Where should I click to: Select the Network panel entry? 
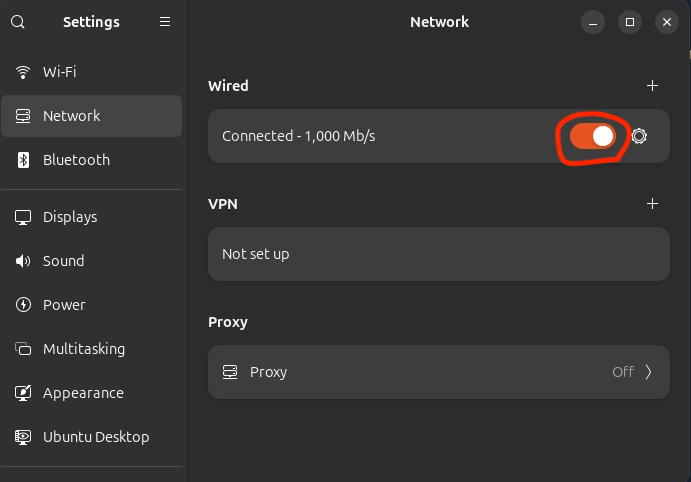pyautogui.click(x=92, y=116)
